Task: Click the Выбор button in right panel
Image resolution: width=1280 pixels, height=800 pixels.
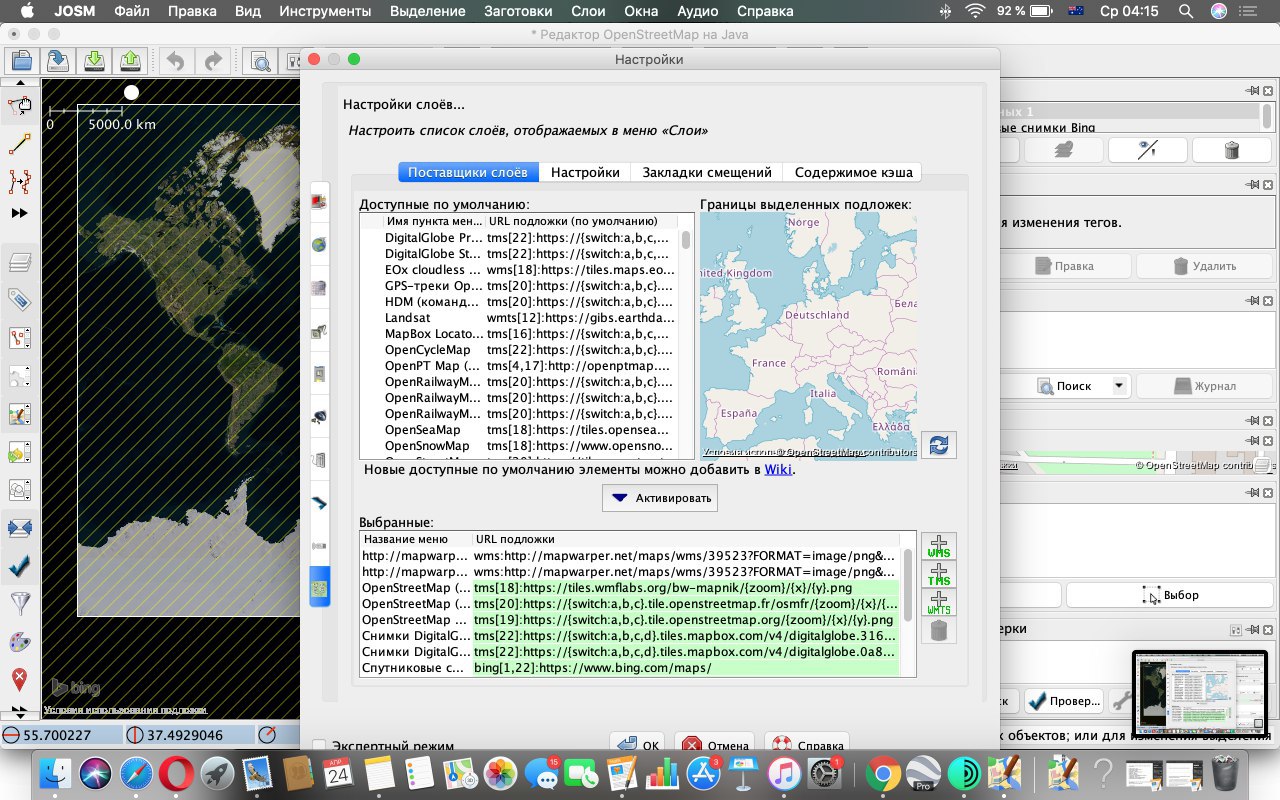Action: tap(1169, 595)
